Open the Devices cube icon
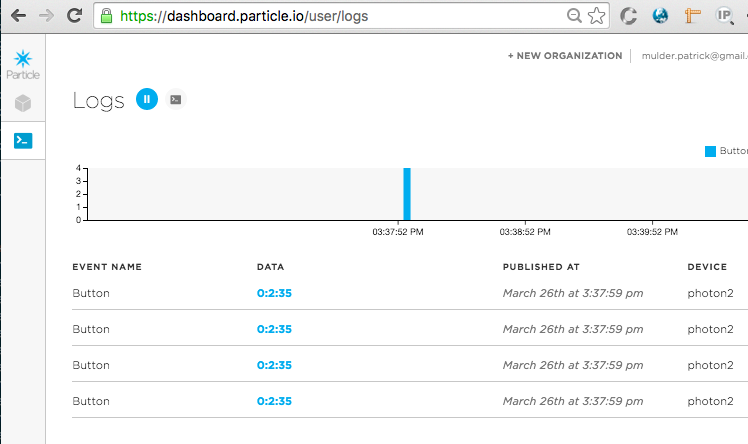 tap(22, 103)
